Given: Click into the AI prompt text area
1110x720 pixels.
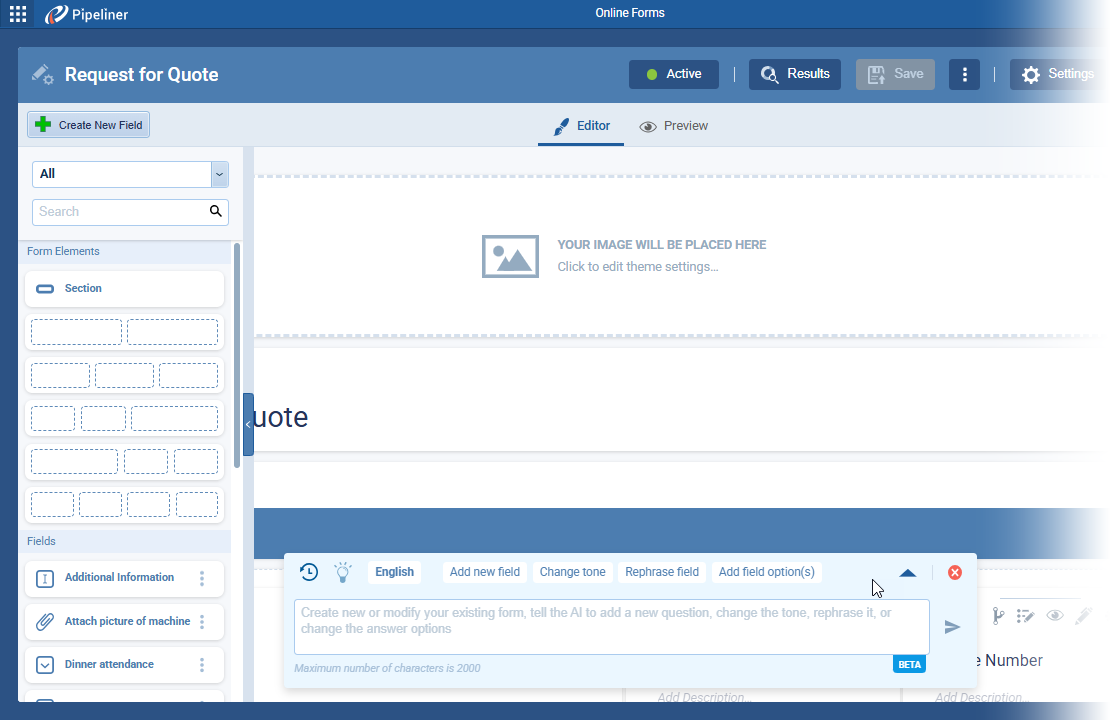Looking at the screenshot, I should pyautogui.click(x=611, y=626).
